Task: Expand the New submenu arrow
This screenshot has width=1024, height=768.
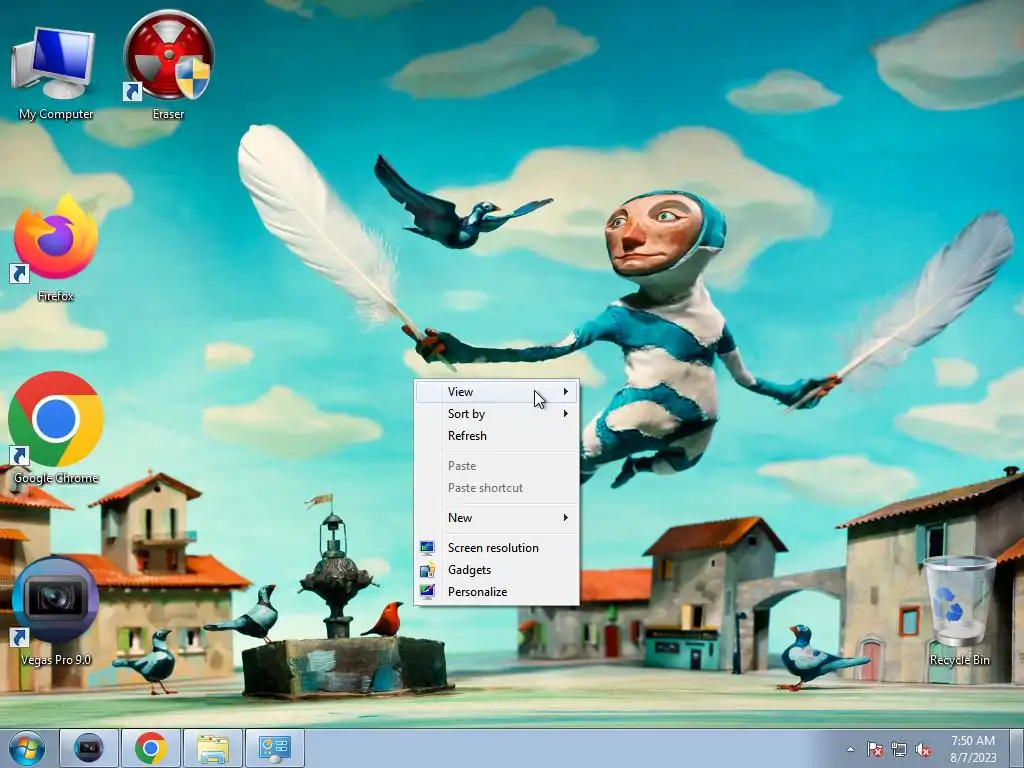Action: [x=566, y=518]
